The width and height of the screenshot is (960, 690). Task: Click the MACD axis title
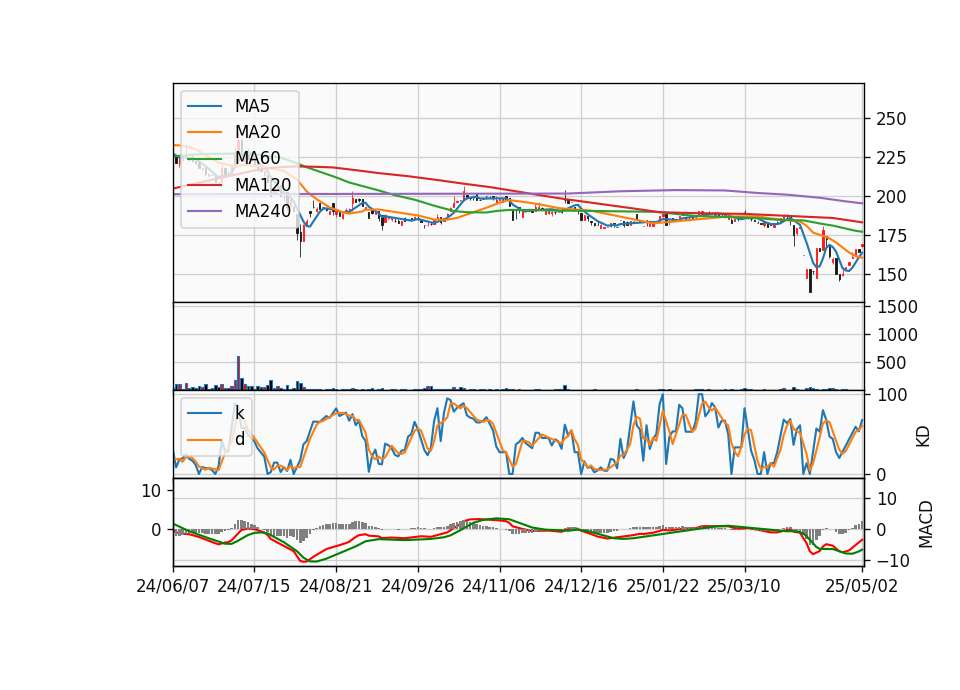926,524
